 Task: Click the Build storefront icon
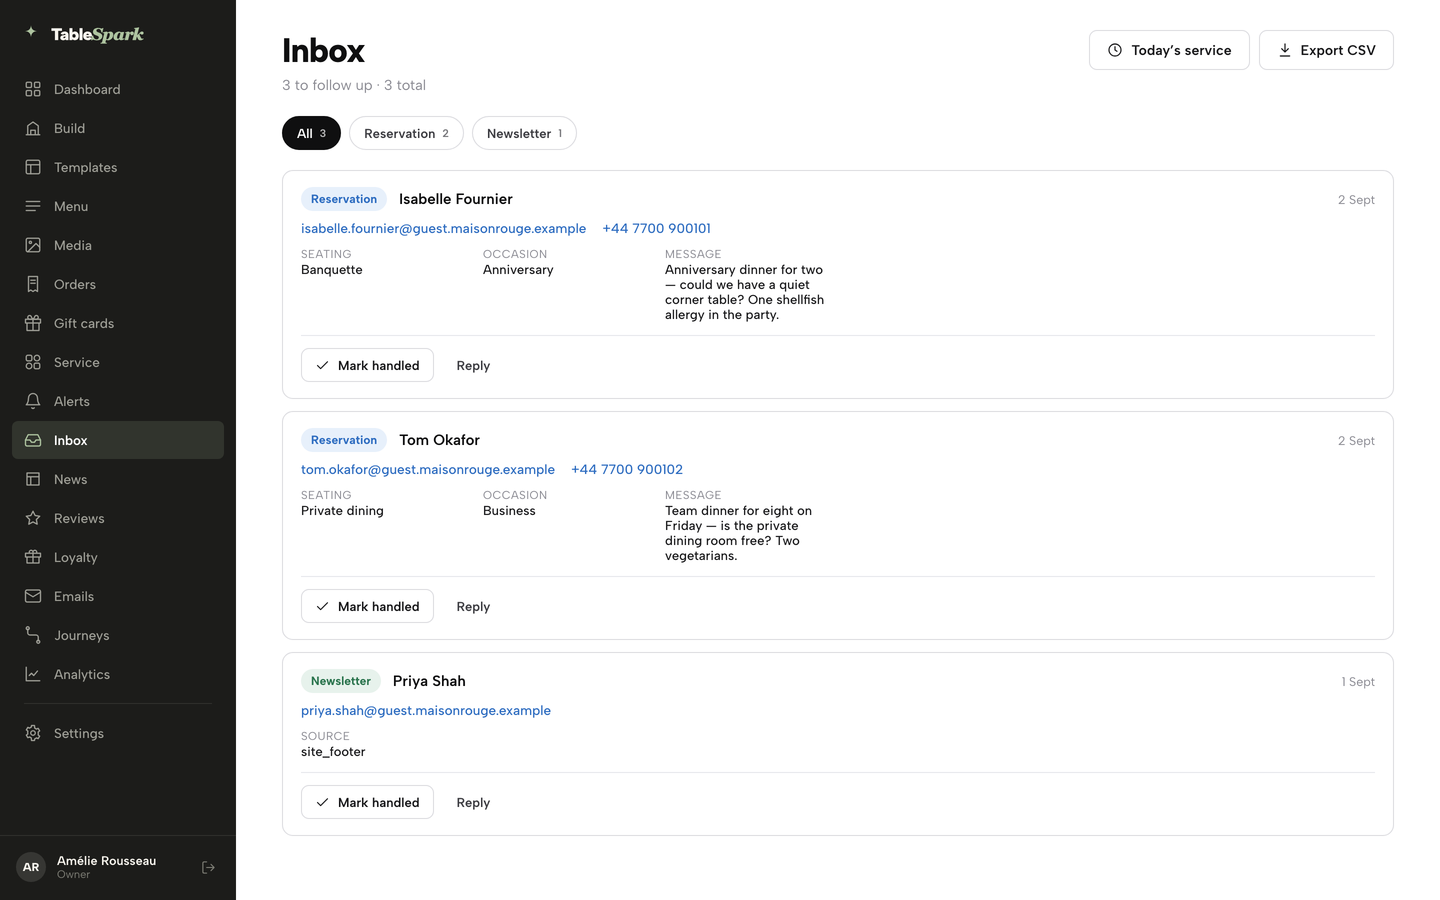[x=33, y=128]
